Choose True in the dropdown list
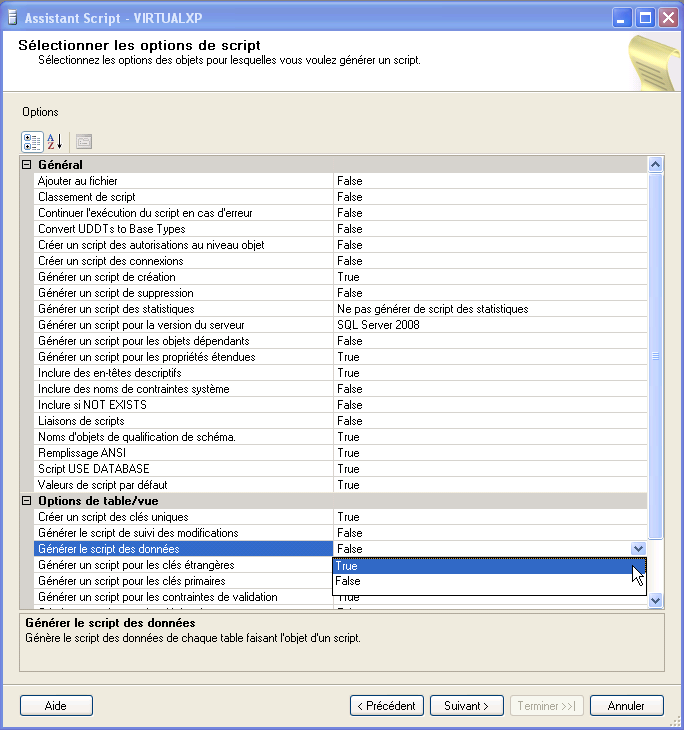The height and width of the screenshot is (730, 684). click(x=489, y=565)
